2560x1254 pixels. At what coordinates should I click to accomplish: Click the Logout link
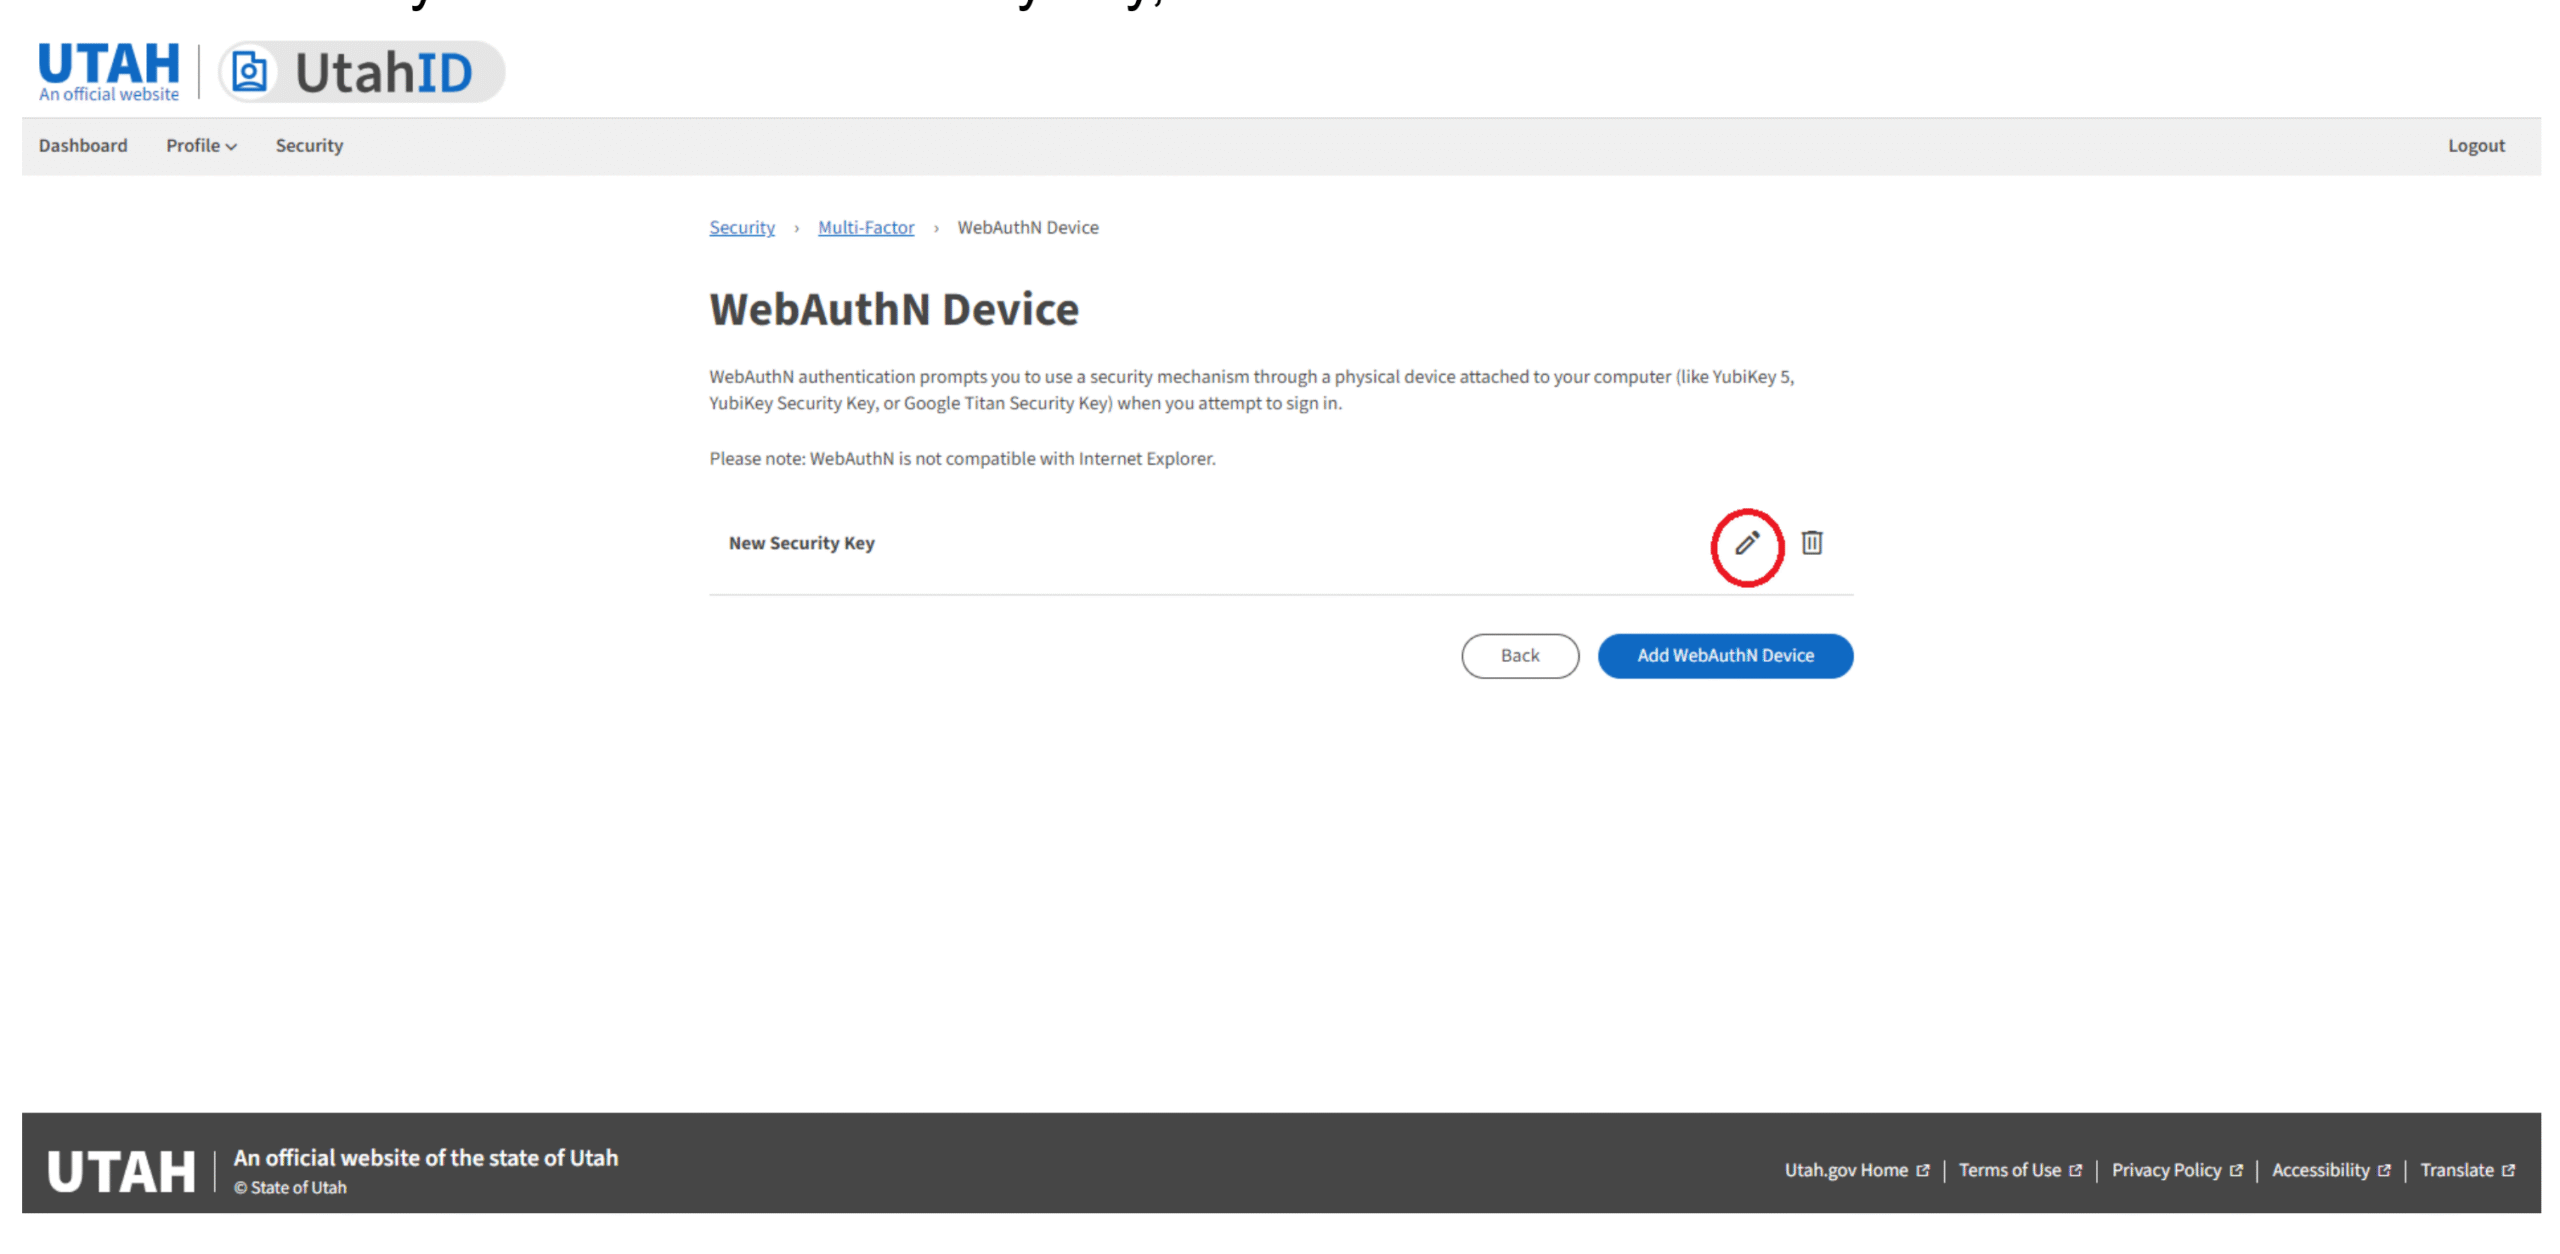click(2475, 146)
